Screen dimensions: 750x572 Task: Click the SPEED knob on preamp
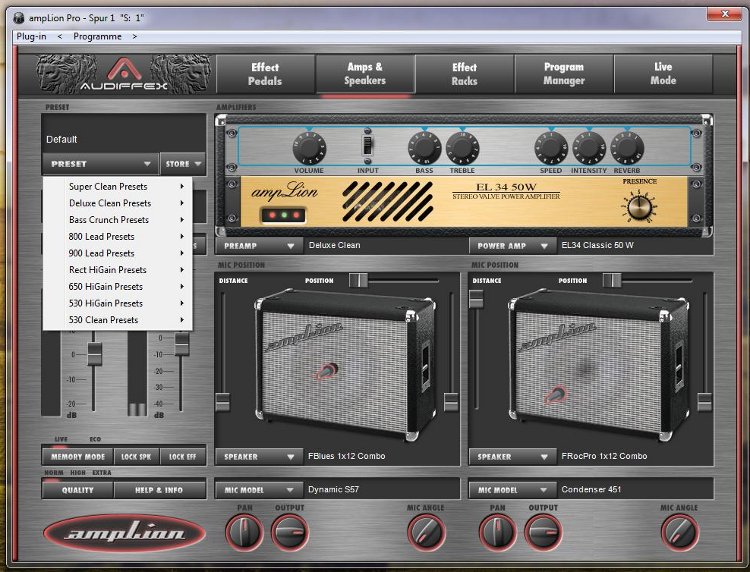[x=551, y=148]
